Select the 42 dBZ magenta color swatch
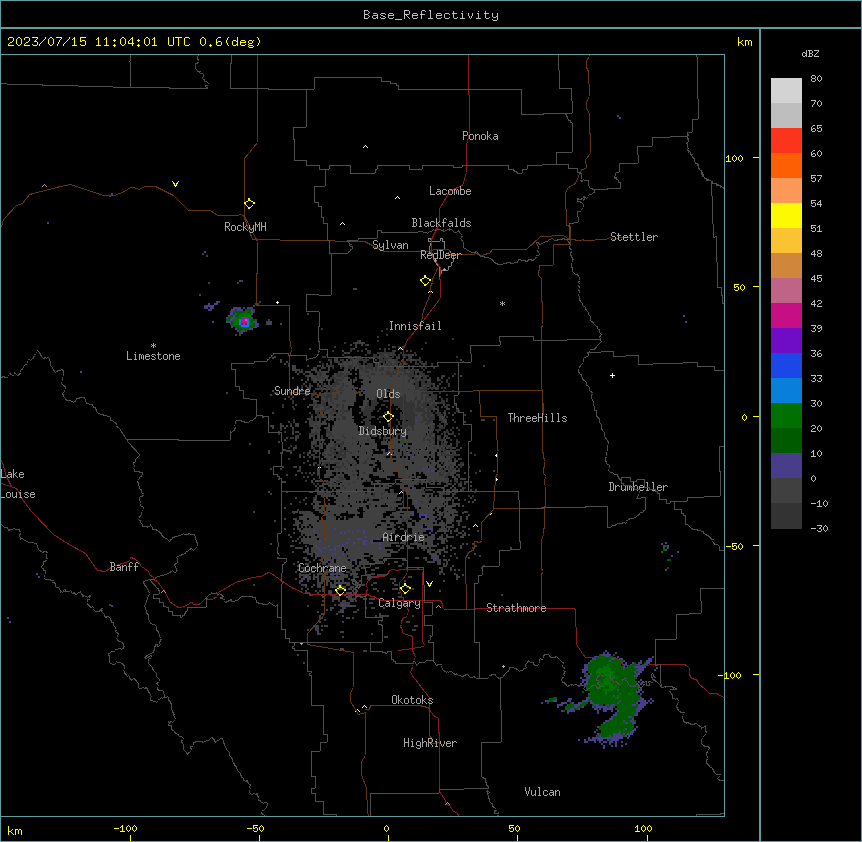The image size is (862, 842). [x=786, y=315]
